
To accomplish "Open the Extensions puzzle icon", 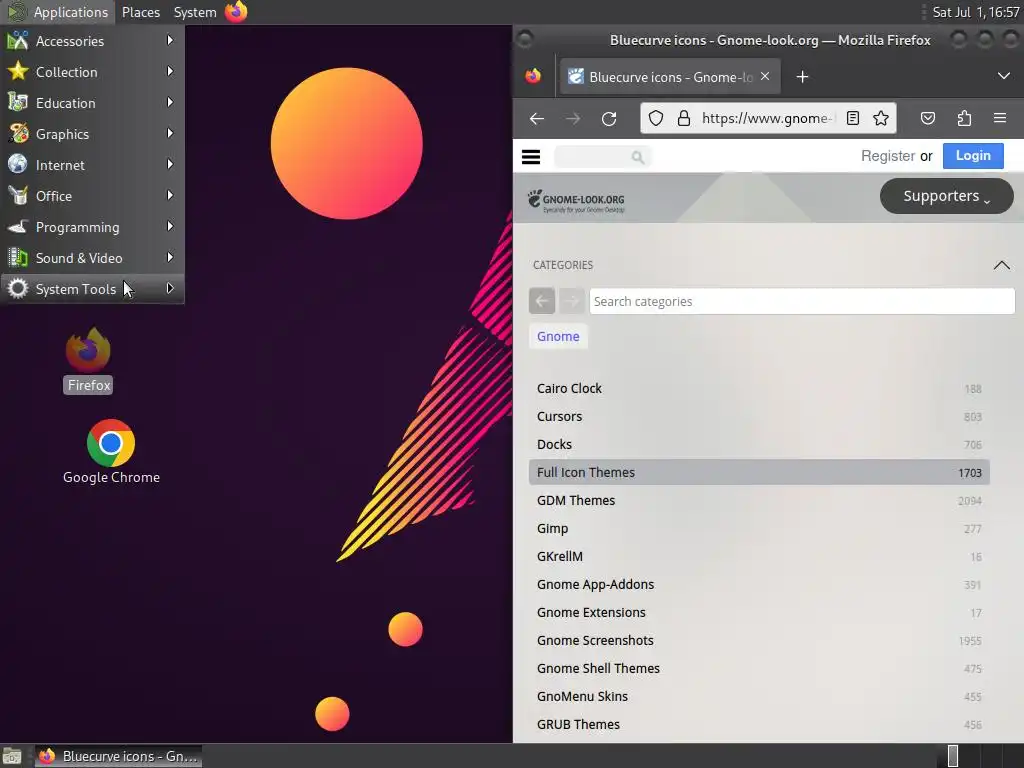I will pos(964,118).
